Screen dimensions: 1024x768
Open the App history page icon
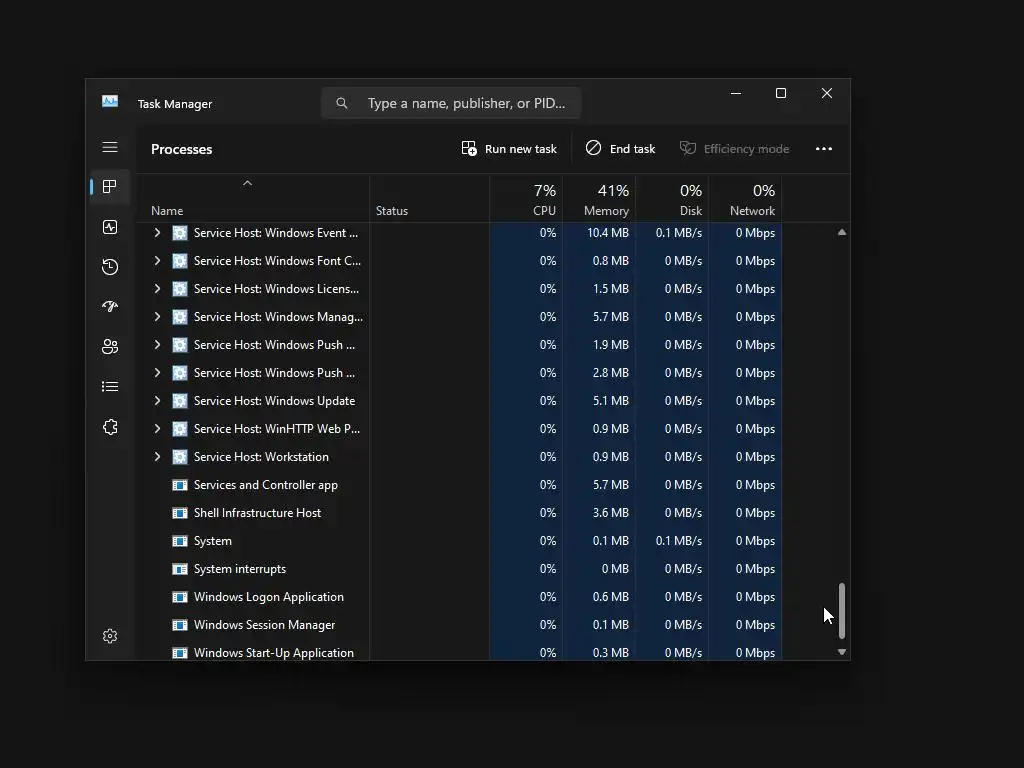point(110,266)
